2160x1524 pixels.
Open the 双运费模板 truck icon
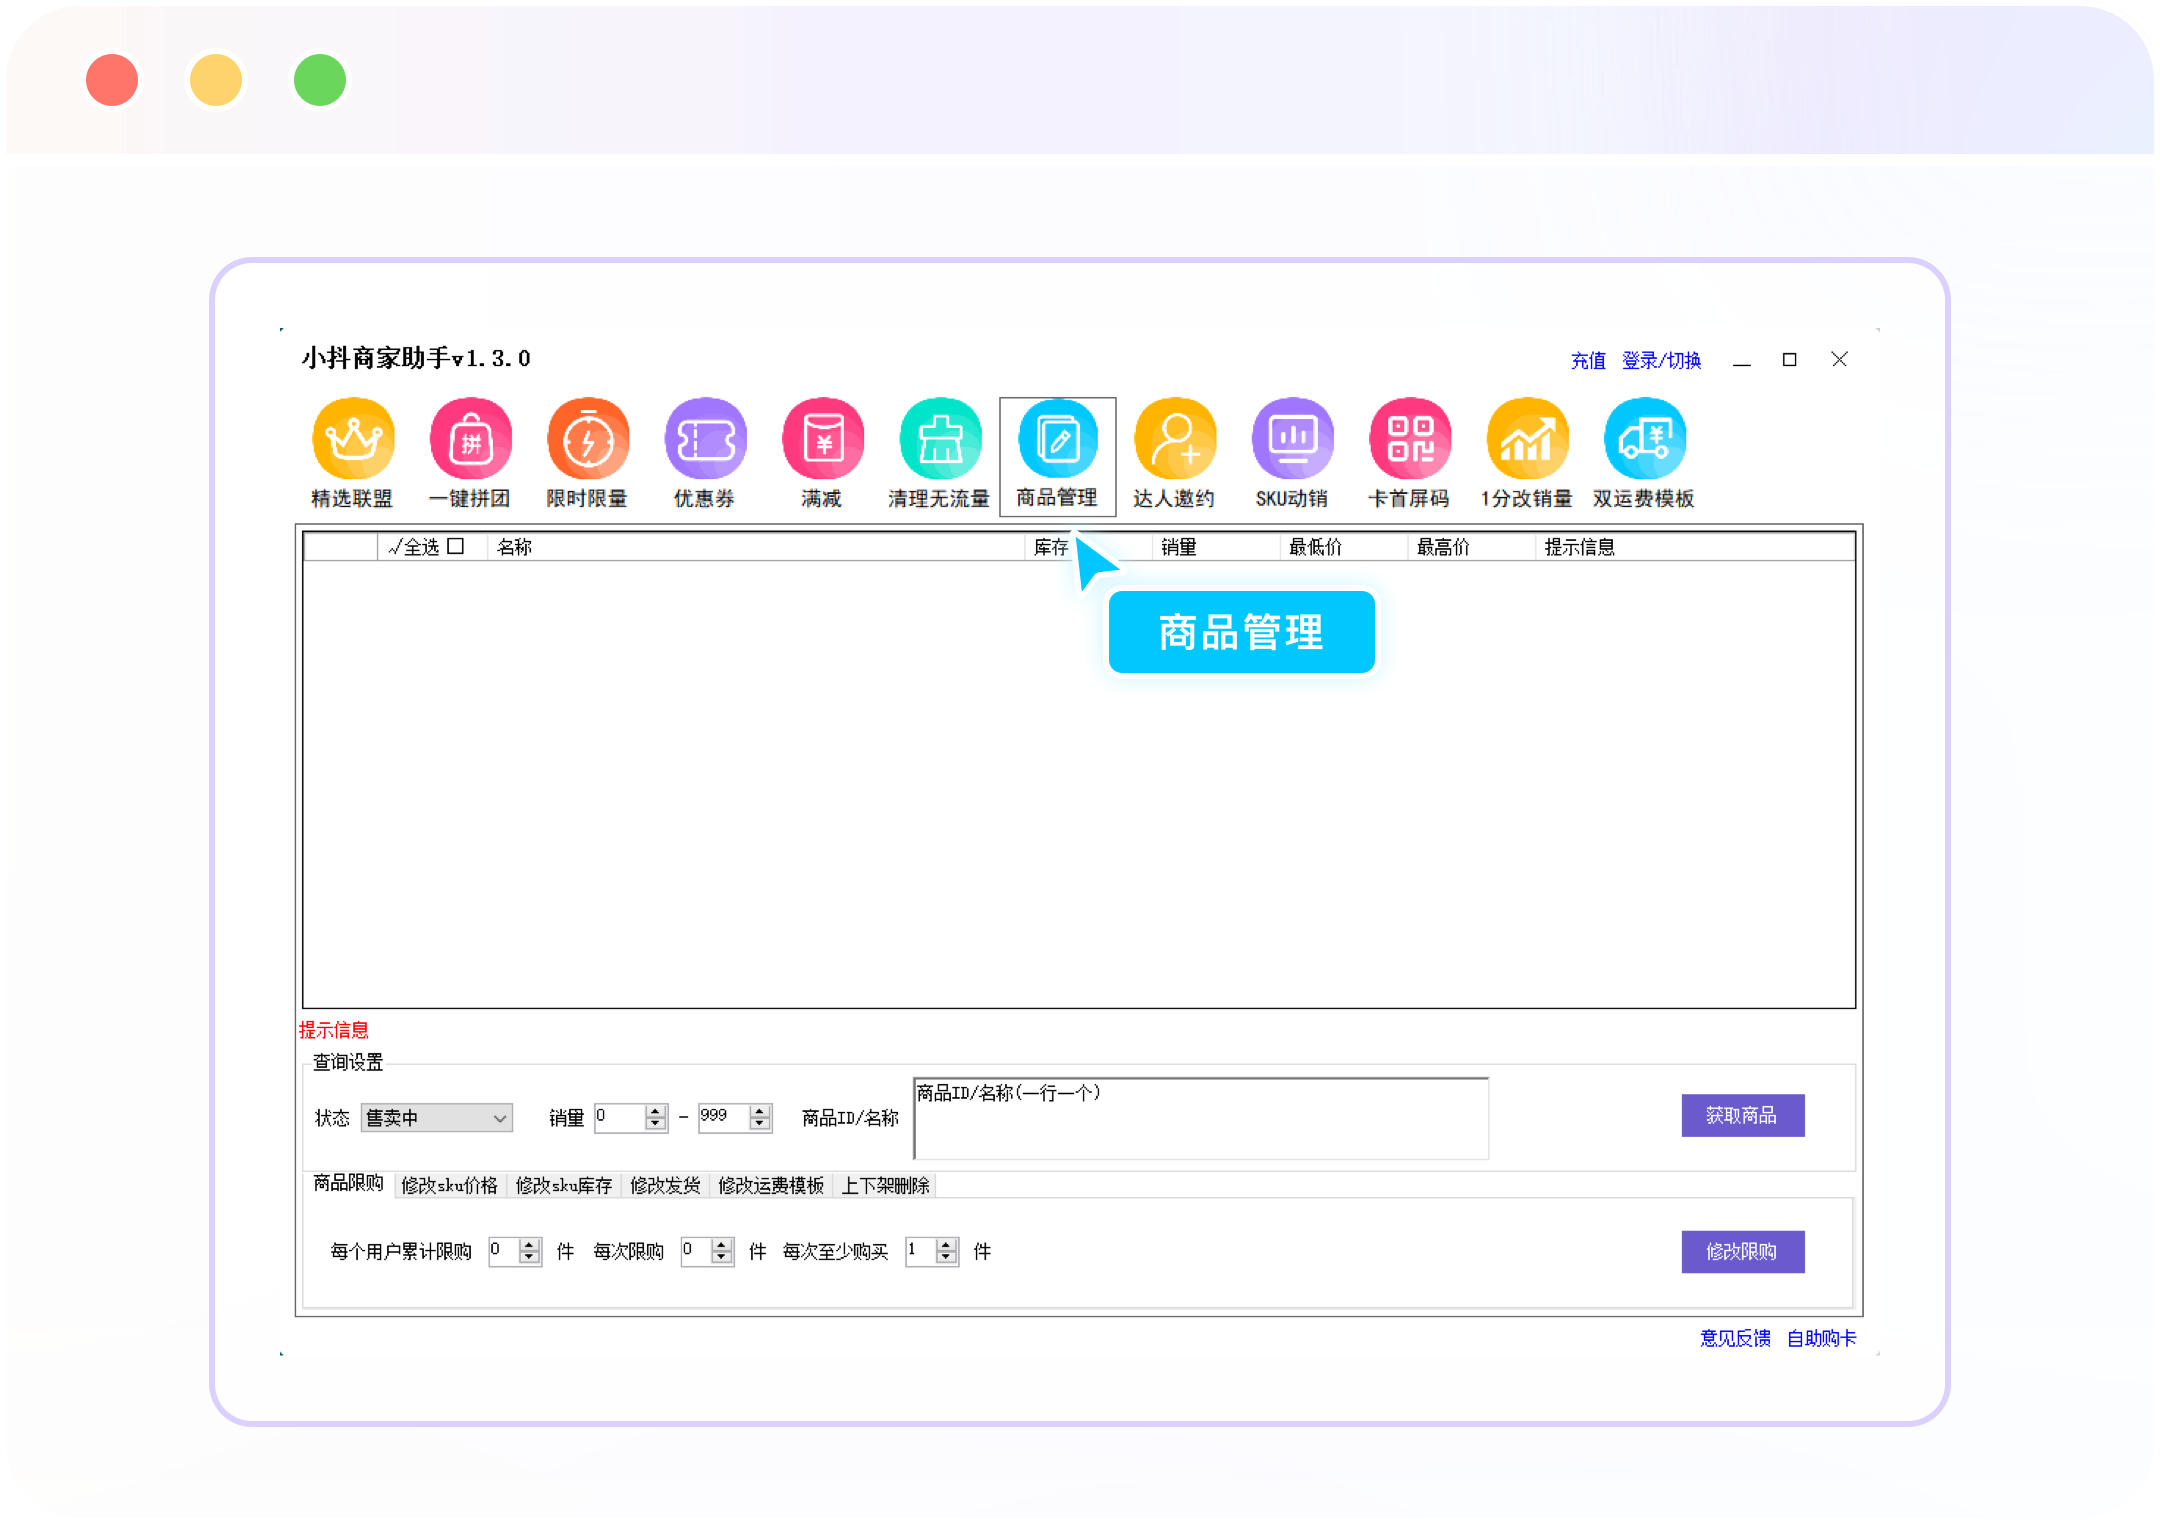[x=1645, y=439]
